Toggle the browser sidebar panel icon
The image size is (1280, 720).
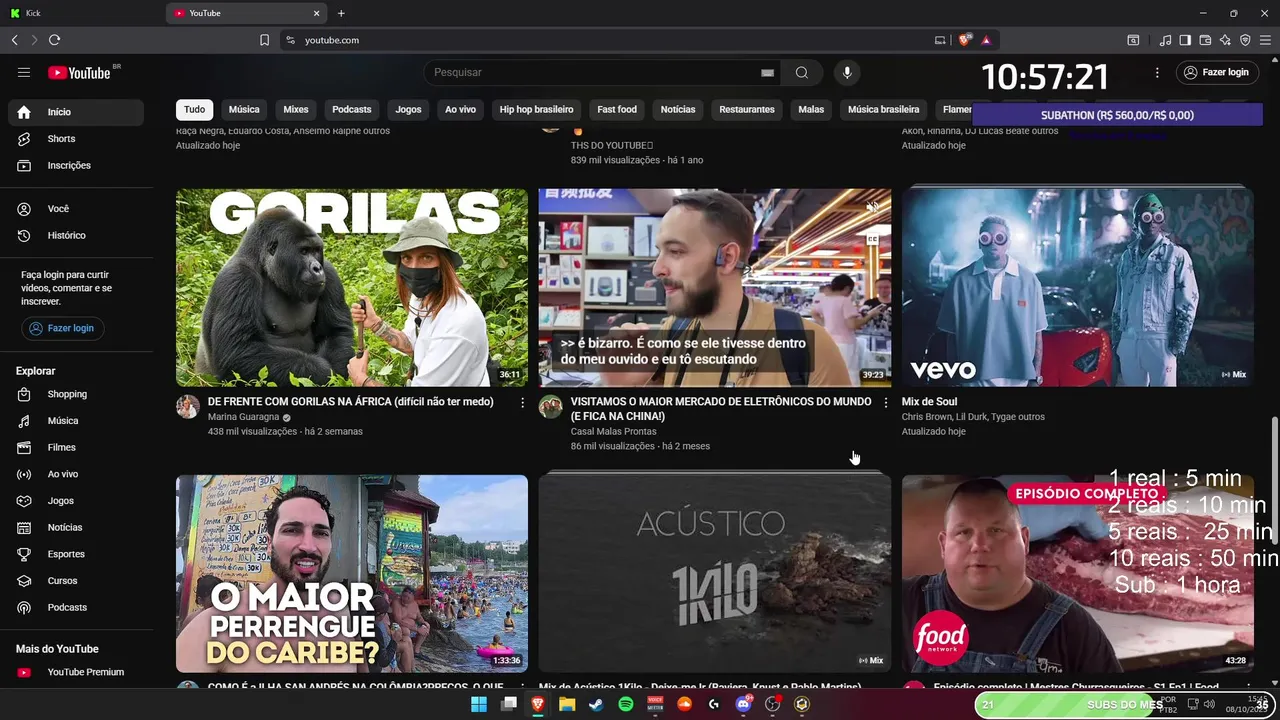tap(1185, 40)
